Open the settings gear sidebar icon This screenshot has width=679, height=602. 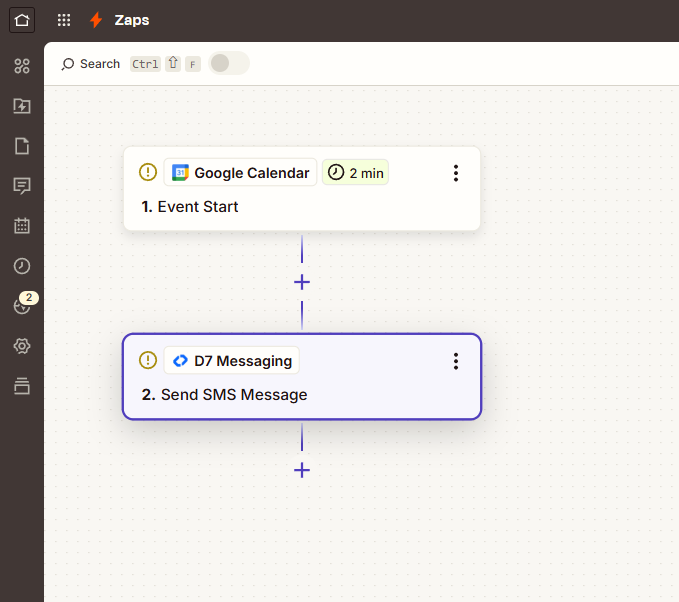22,346
